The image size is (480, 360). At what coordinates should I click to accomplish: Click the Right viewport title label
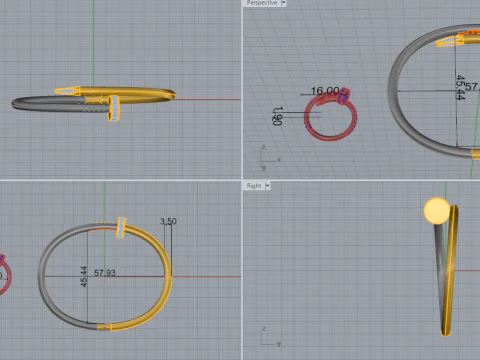[x=254, y=186]
